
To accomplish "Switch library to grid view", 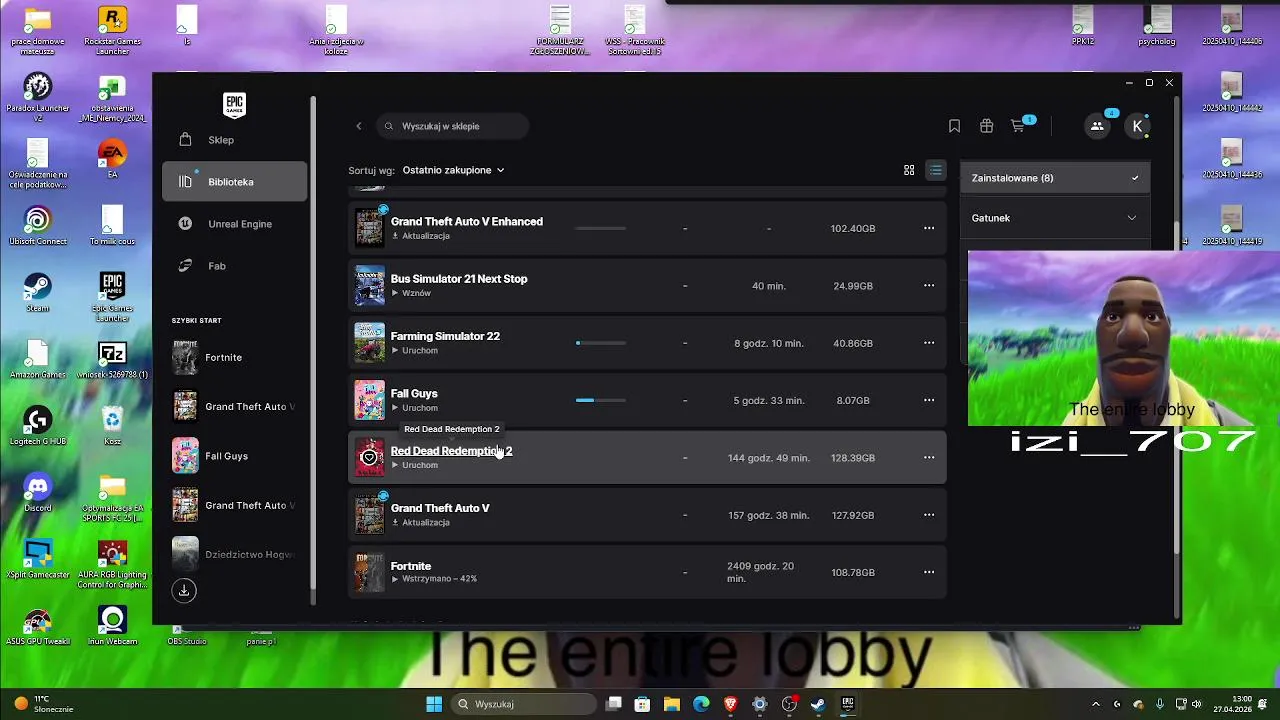I will tap(909, 170).
